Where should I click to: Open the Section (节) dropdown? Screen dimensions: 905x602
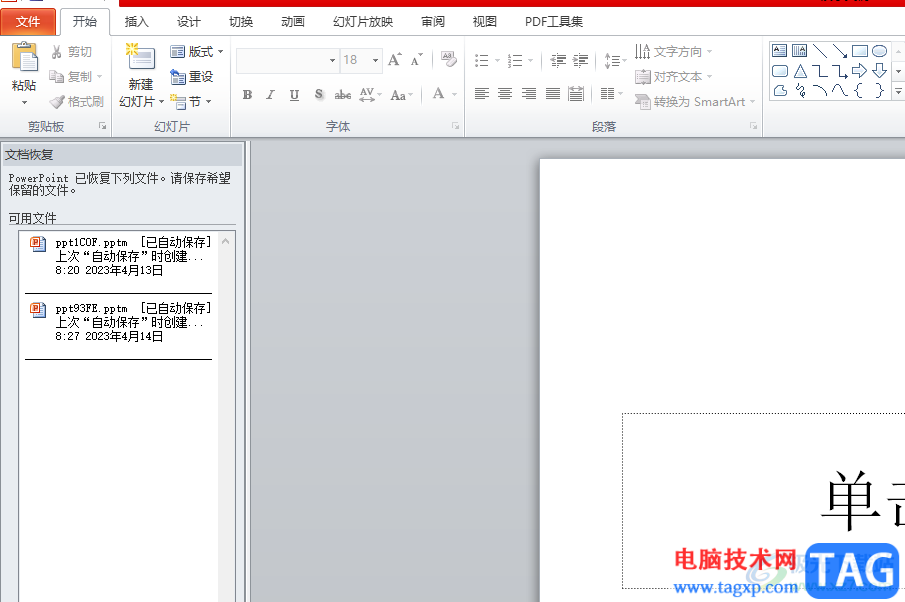(191, 102)
